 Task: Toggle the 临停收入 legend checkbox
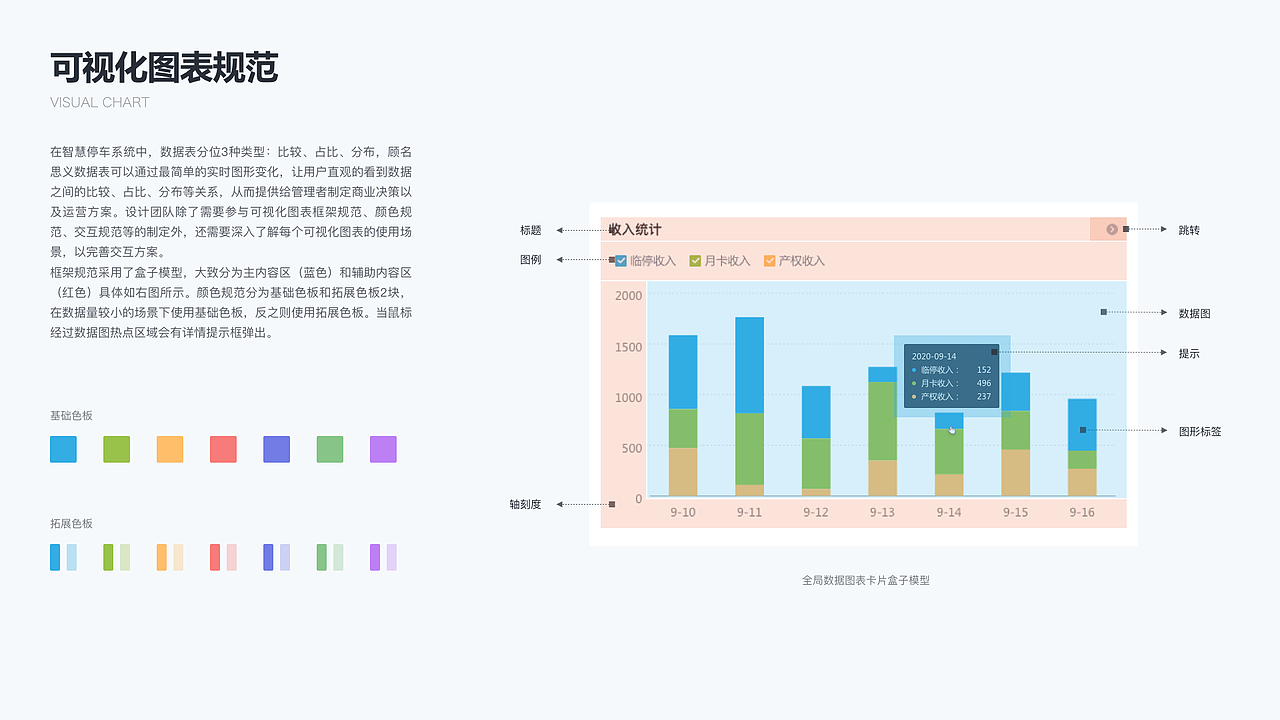(x=620, y=260)
